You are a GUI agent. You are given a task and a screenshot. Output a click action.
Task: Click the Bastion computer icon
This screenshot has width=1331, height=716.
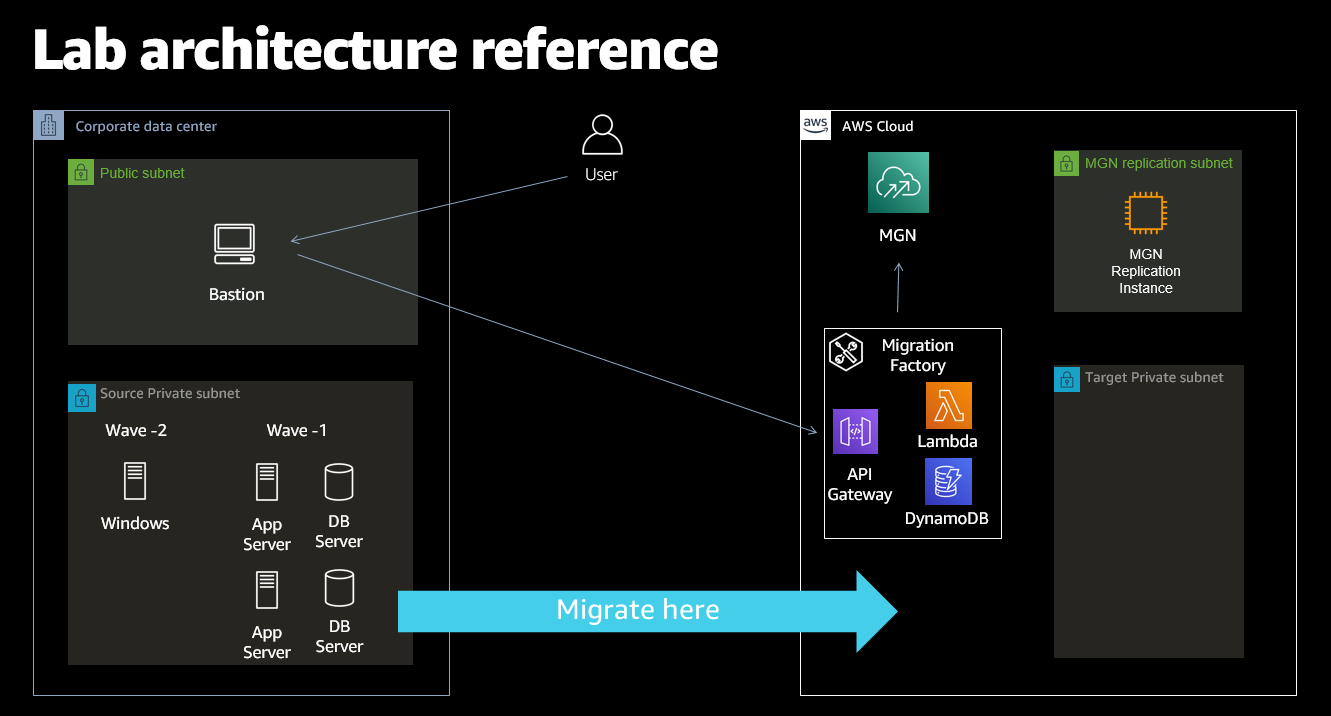(235, 244)
